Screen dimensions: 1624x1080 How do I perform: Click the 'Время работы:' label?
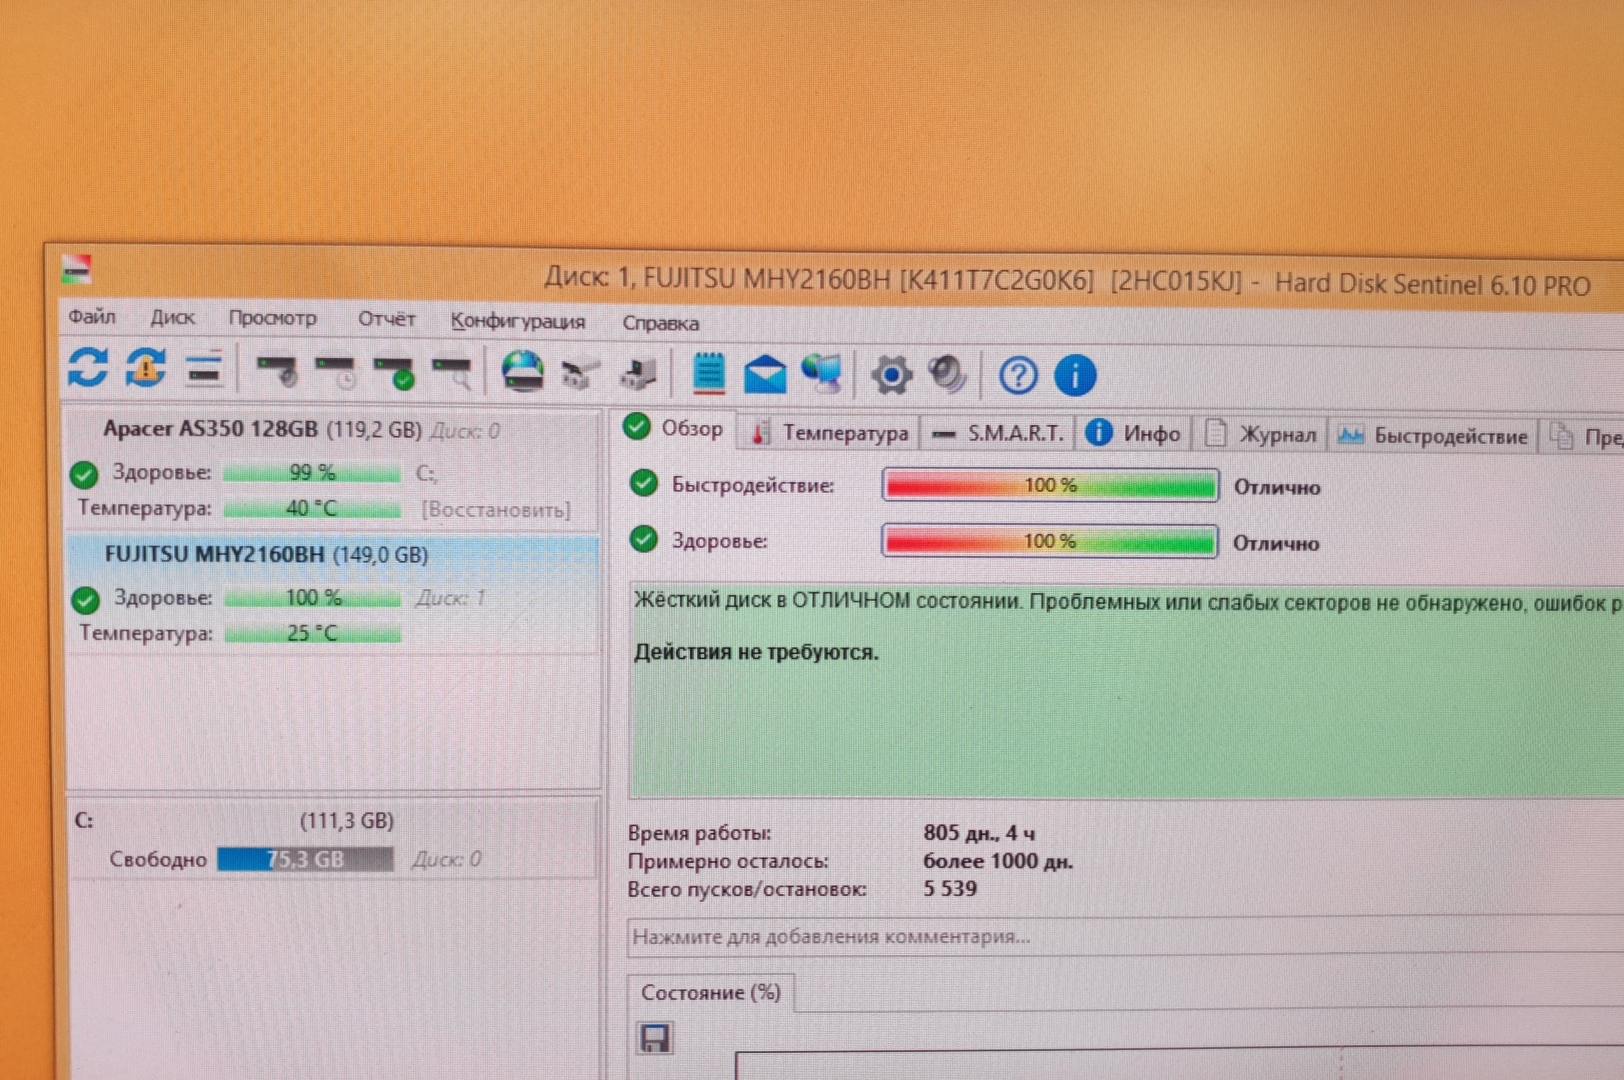tap(699, 832)
